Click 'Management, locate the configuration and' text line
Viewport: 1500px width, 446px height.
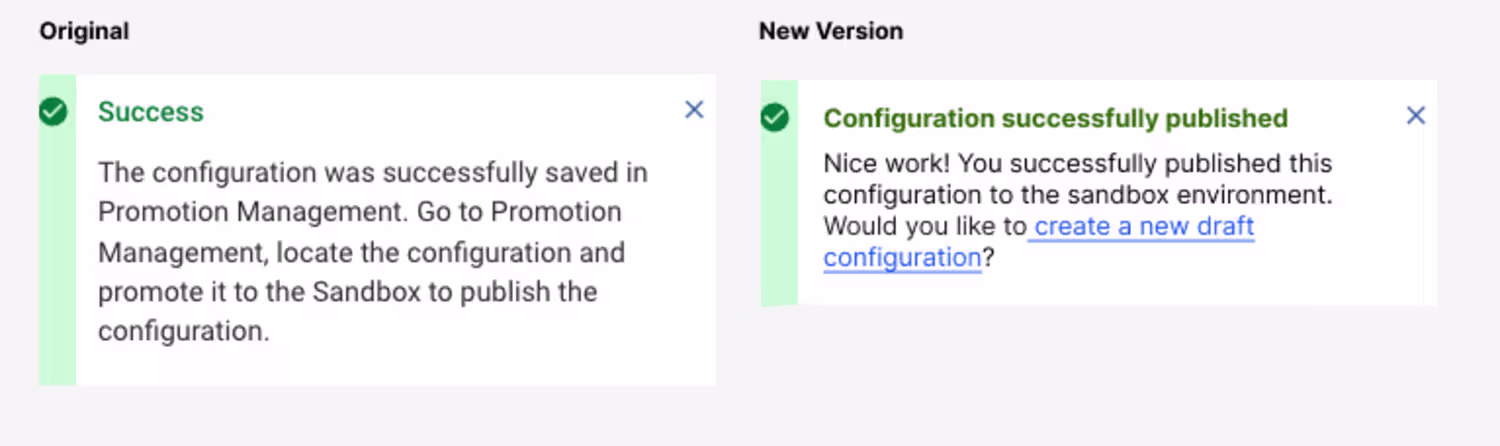(x=361, y=252)
